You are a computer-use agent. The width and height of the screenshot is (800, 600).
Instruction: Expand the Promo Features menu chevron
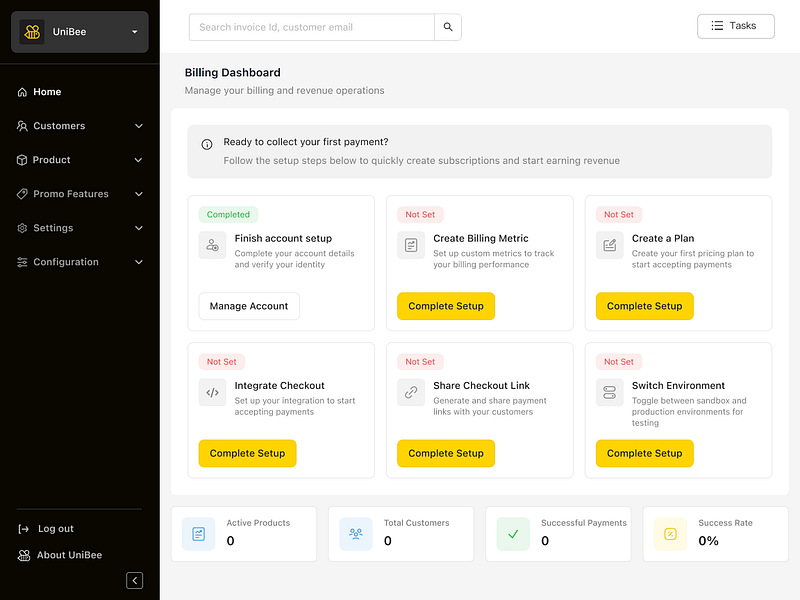(x=139, y=194)
